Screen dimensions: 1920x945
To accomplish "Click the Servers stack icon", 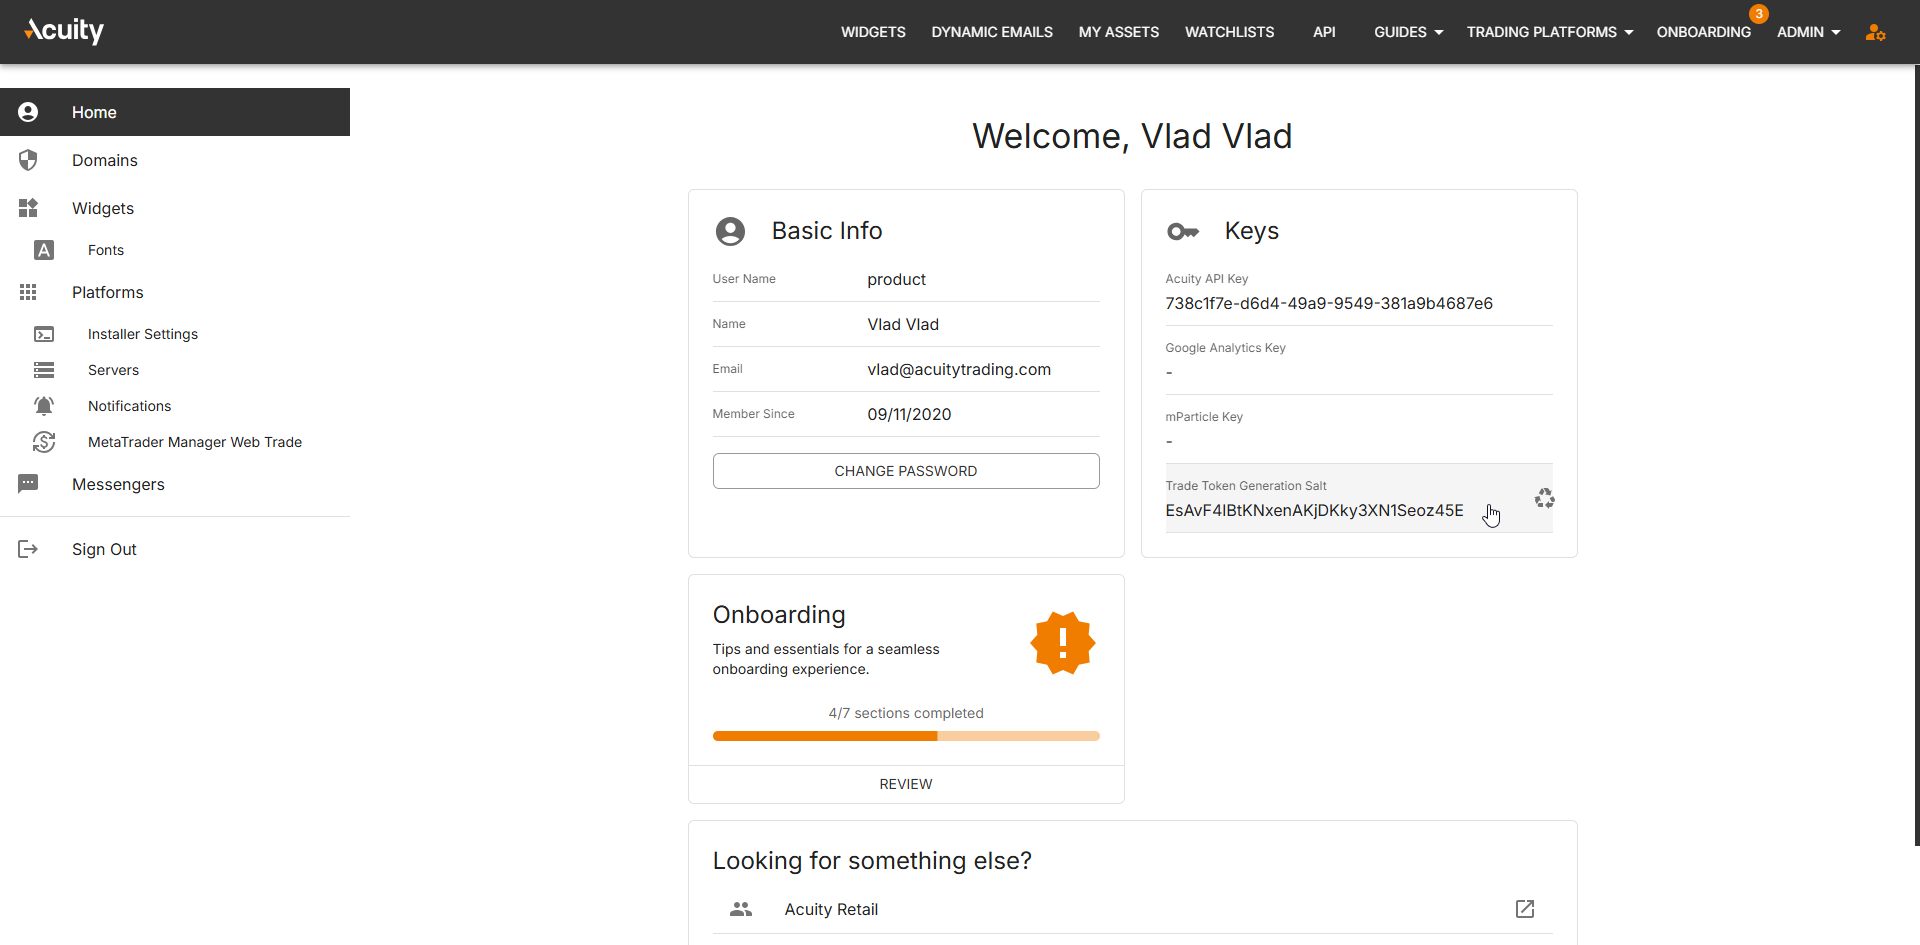I will [44, 370].
